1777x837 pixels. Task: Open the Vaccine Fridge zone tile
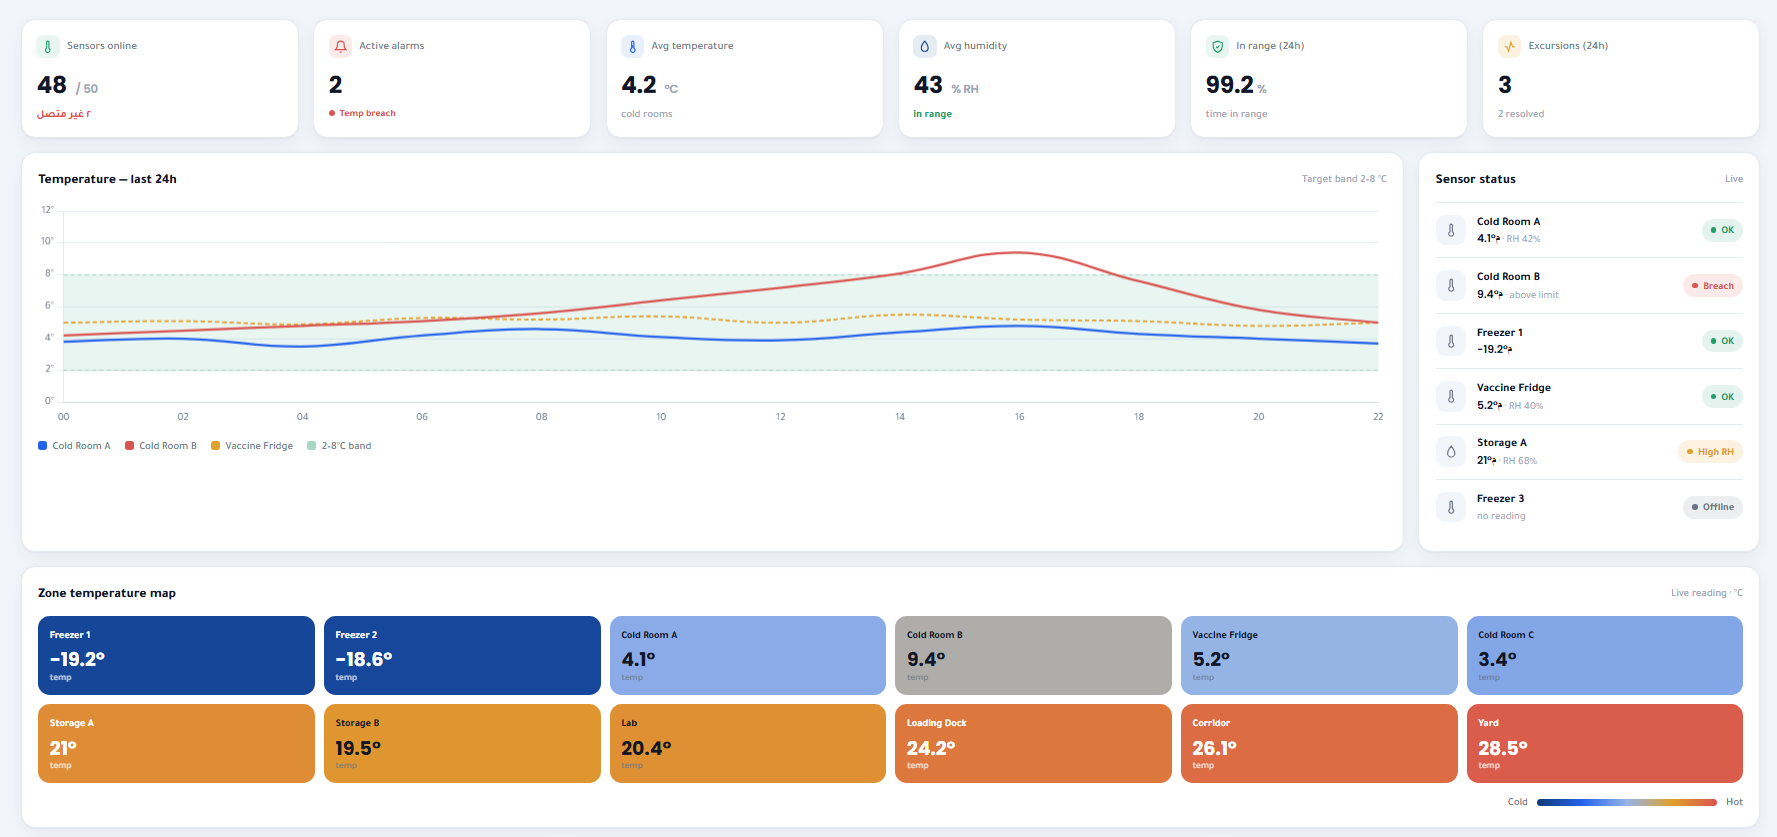click(x=1319, y=655)
